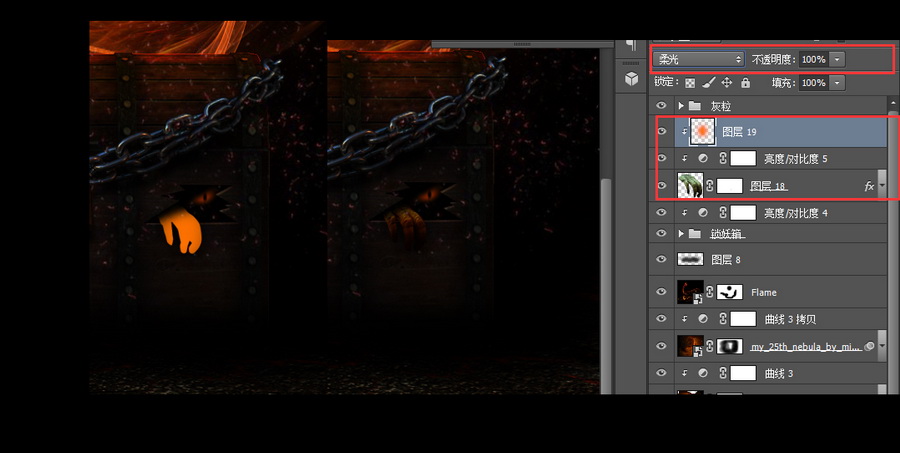Expand the 锁妖箱 layer group

coord(681,234)
